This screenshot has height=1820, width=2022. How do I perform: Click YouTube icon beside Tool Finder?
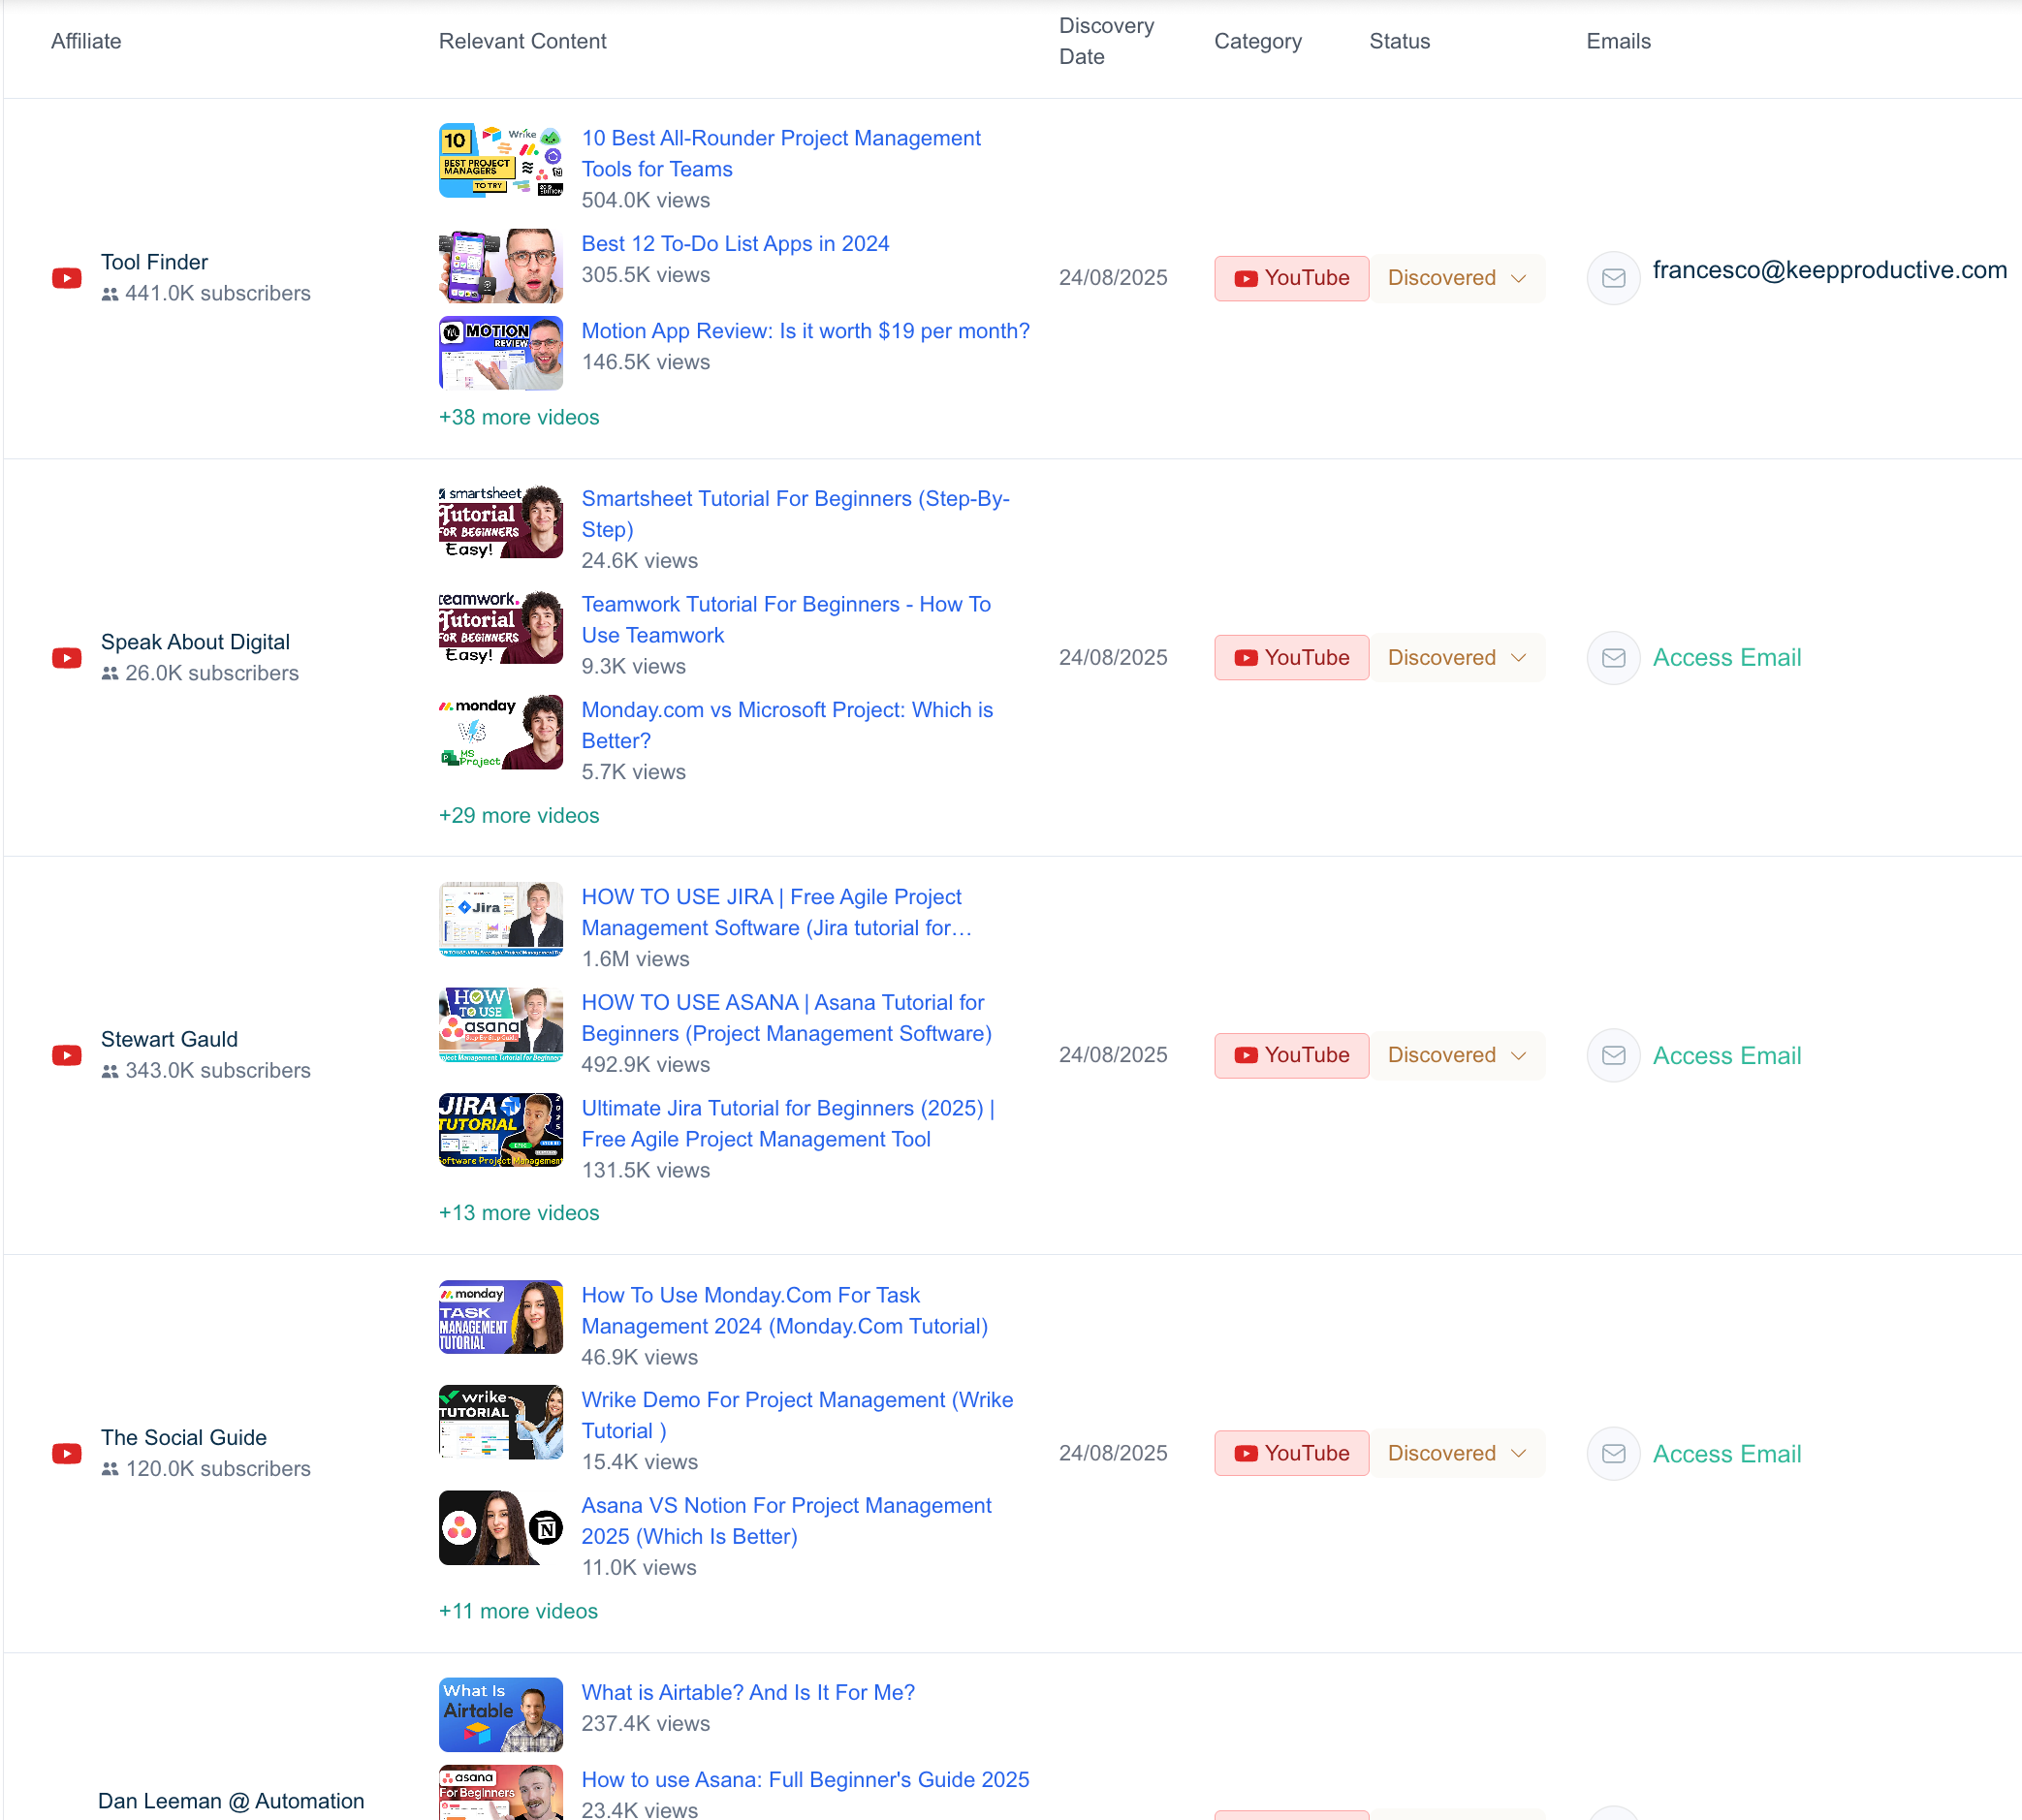[x=67, y=278]
